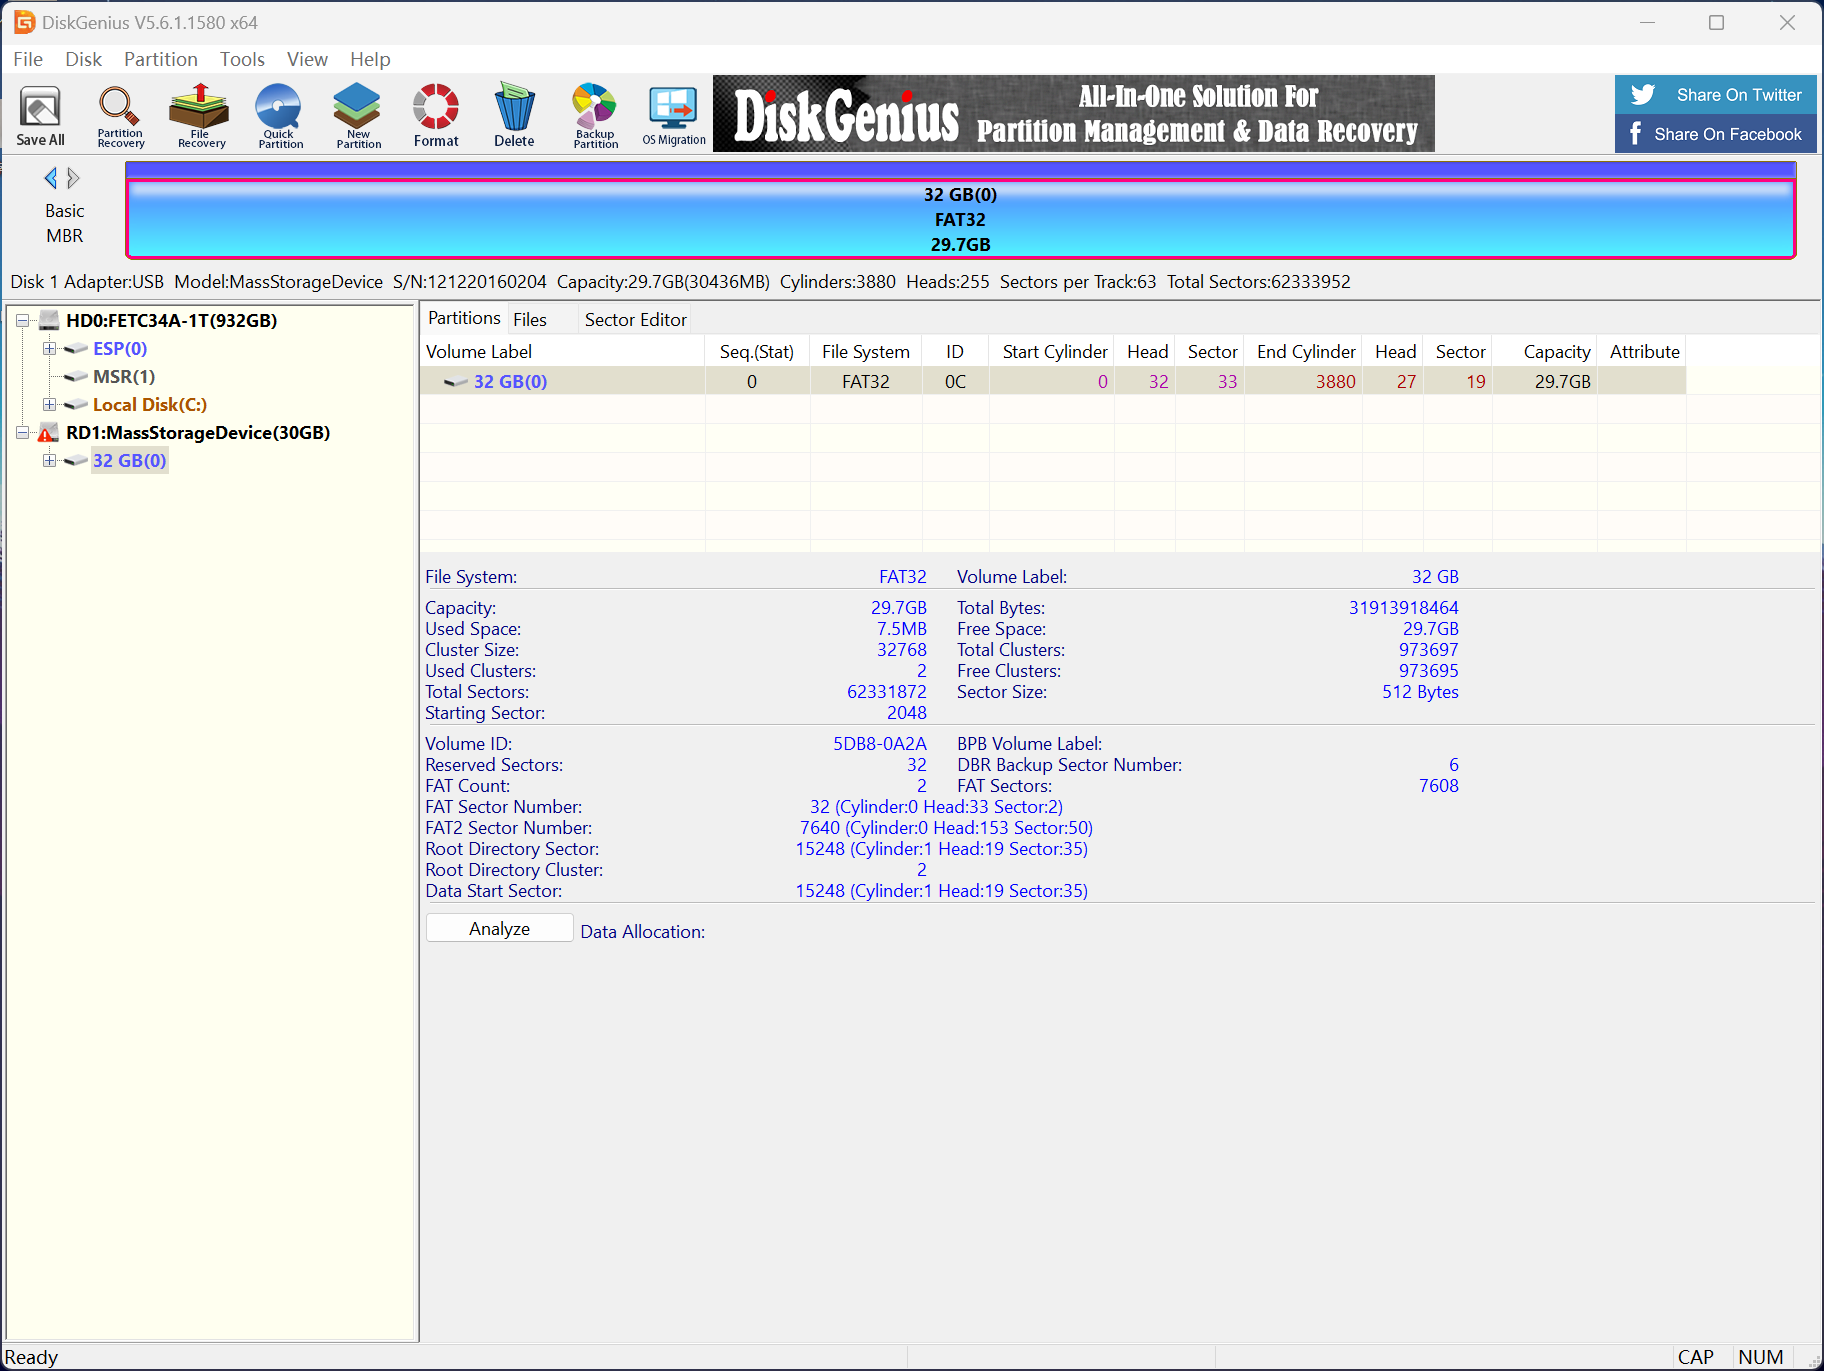Screen dimensions: 1824x1371
Task: Open Partition Recovery tool
Action: coord(120,115)
